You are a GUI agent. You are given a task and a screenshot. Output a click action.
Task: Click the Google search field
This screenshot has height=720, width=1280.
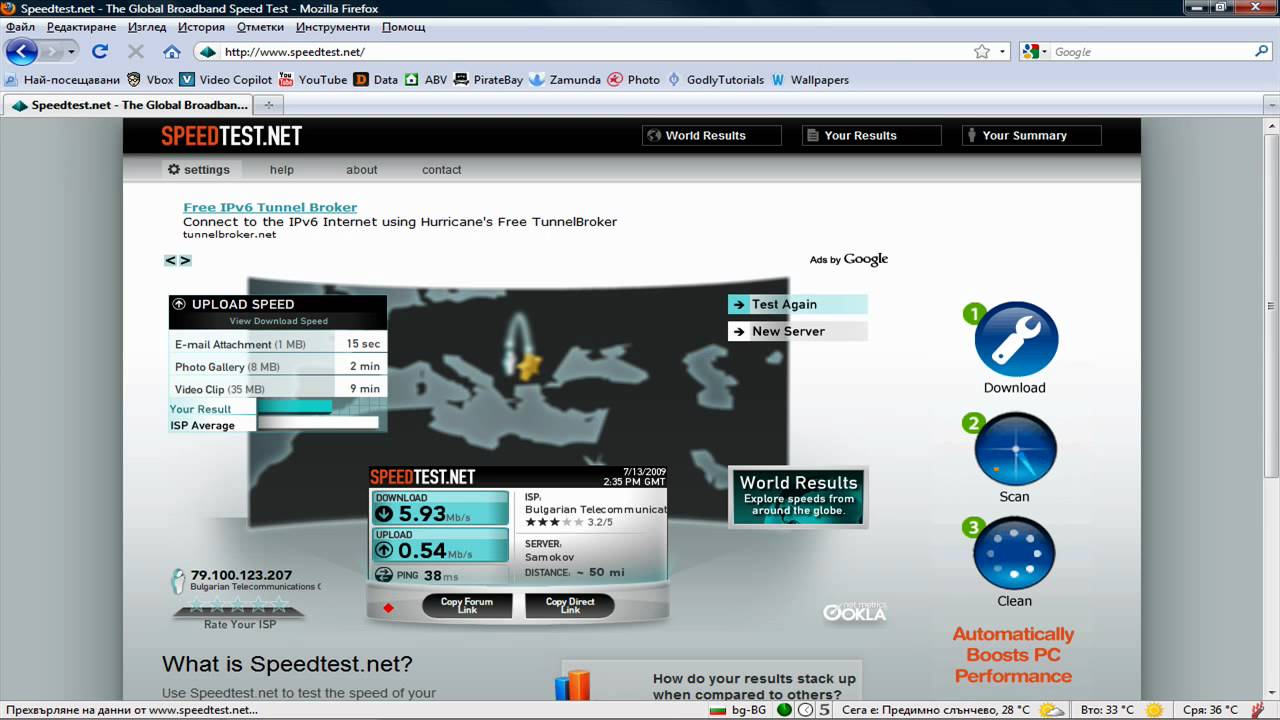1152,52
